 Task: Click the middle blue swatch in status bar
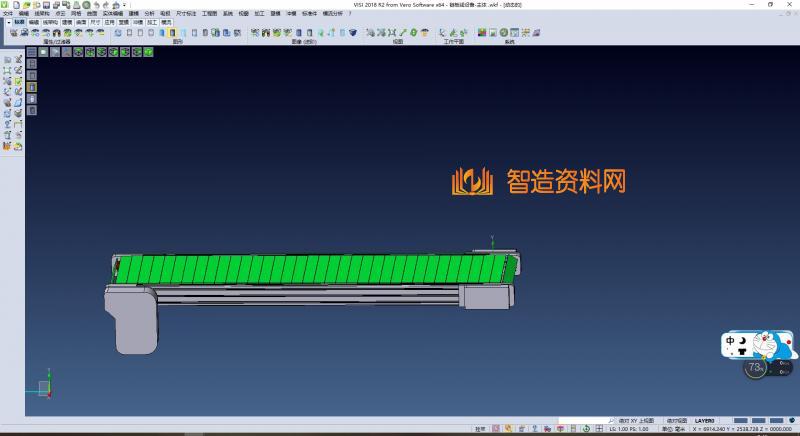(759, 421)
